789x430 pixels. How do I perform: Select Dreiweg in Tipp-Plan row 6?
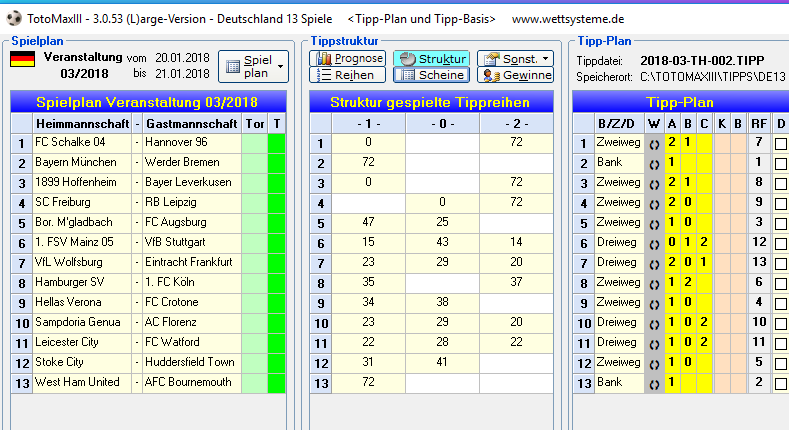pyautogui.click(x=619, y=243)
